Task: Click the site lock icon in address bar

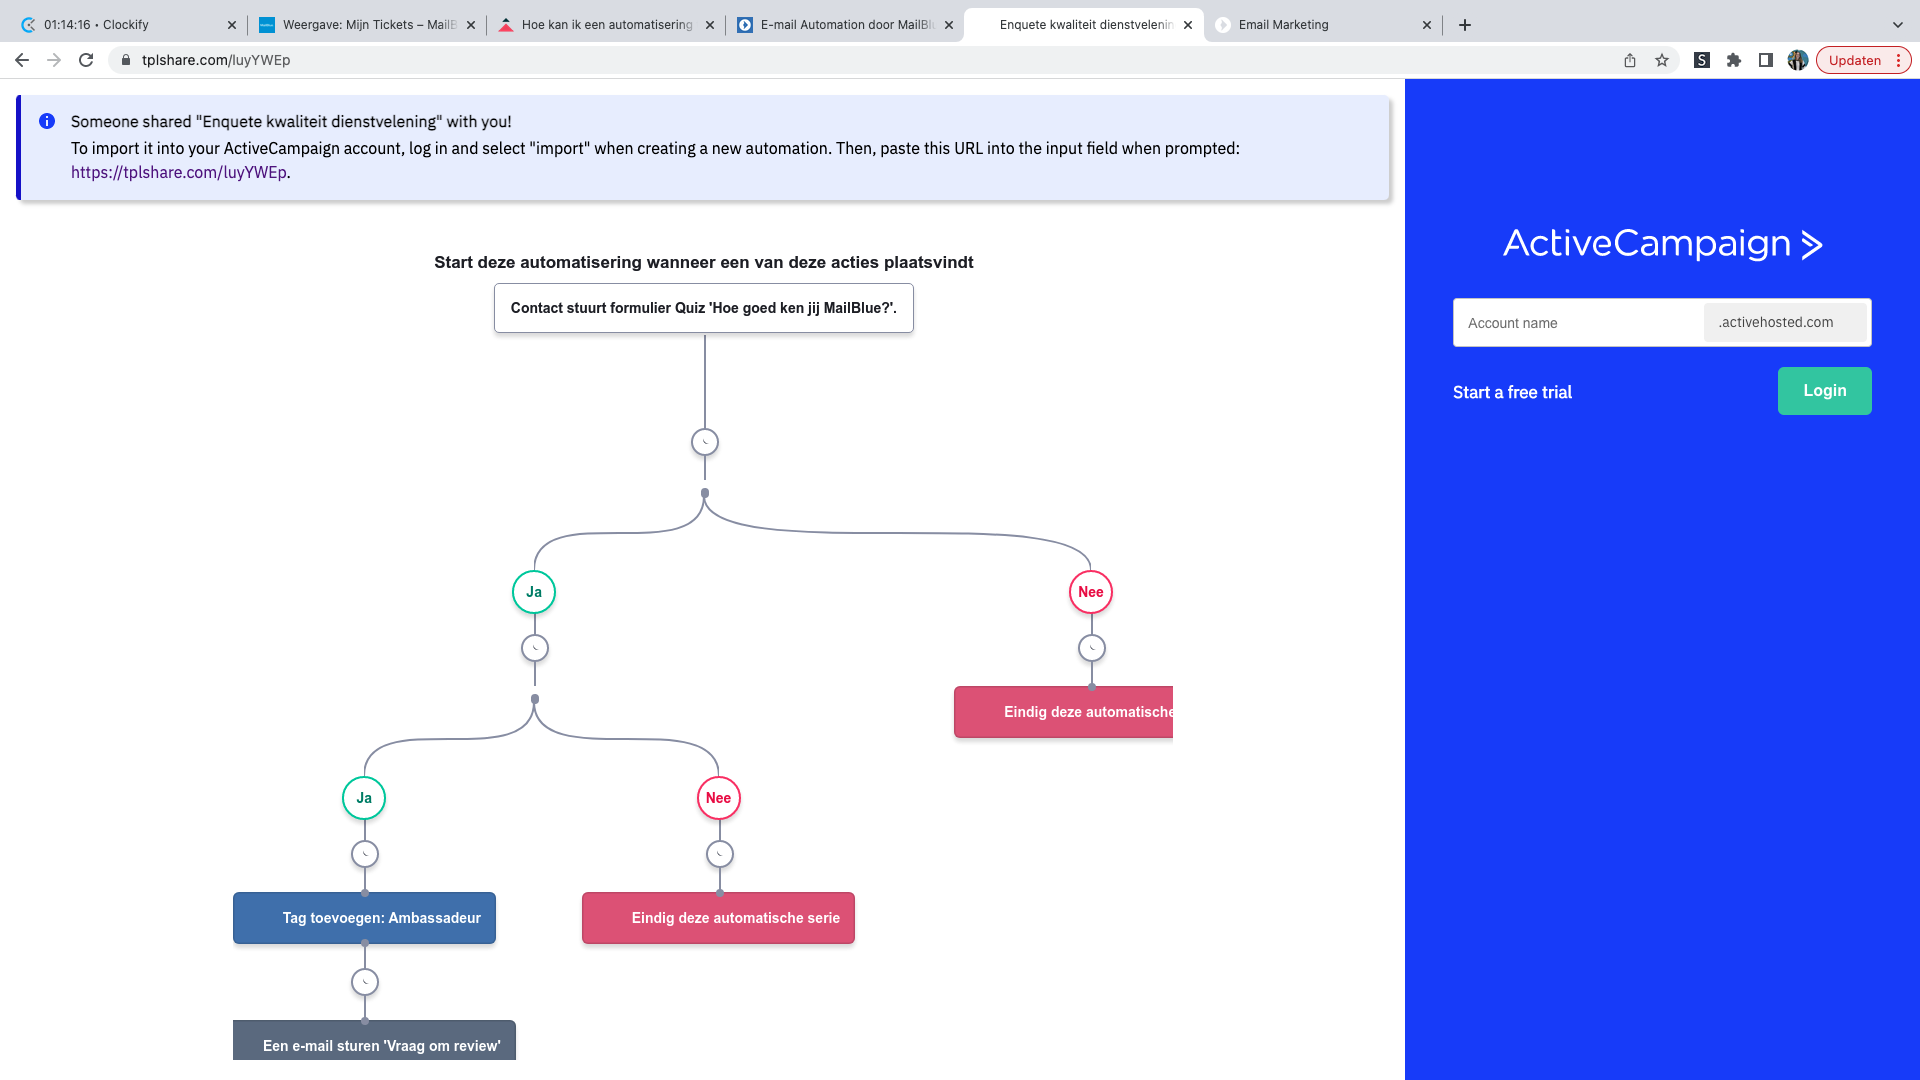Action: coord(126,60)
